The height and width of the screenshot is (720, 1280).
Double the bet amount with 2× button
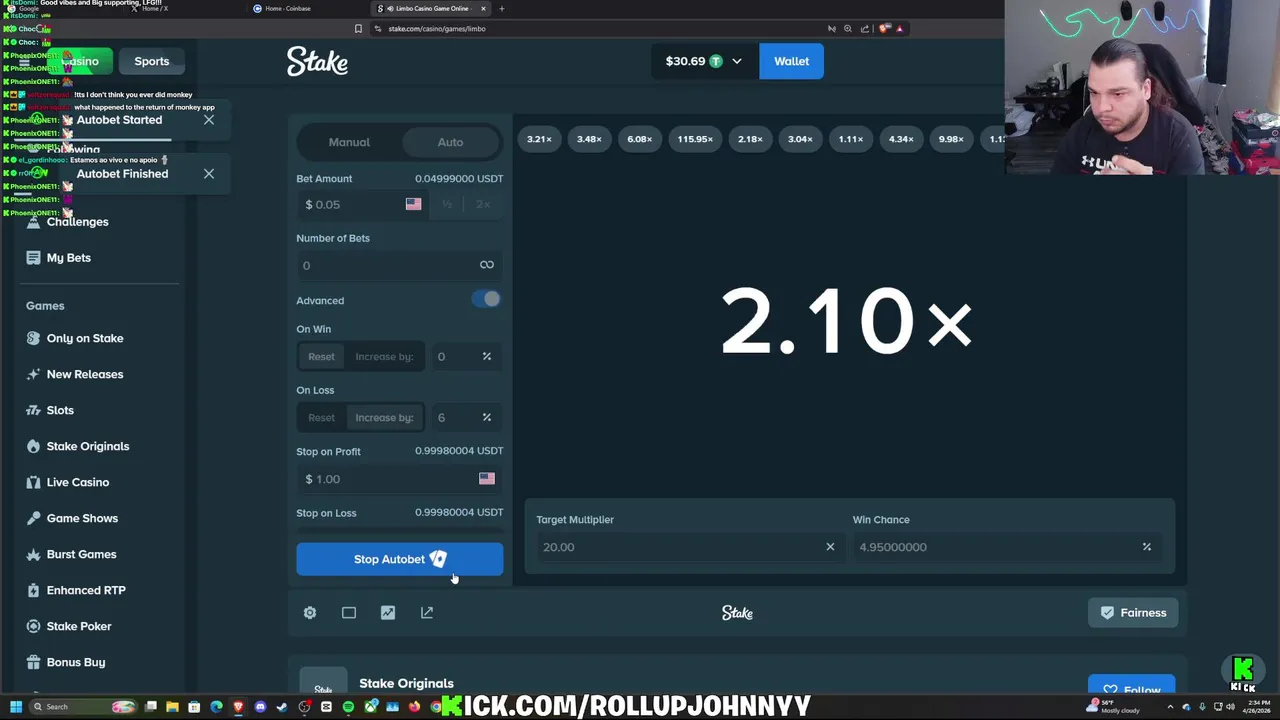[x=483, y=204]
